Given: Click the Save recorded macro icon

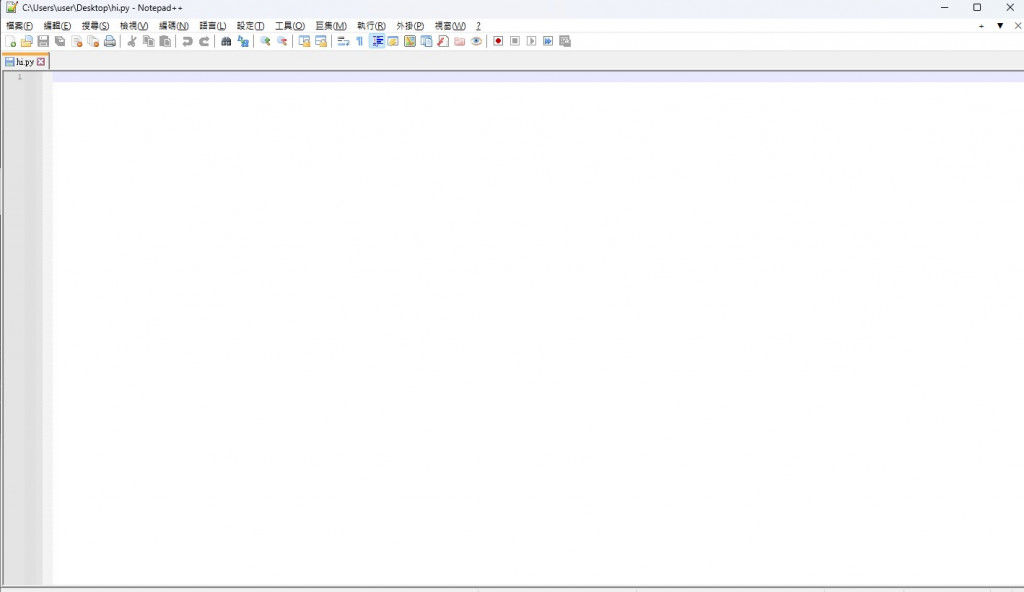Looking at the screenshot, I should click(x=565, y=41).
